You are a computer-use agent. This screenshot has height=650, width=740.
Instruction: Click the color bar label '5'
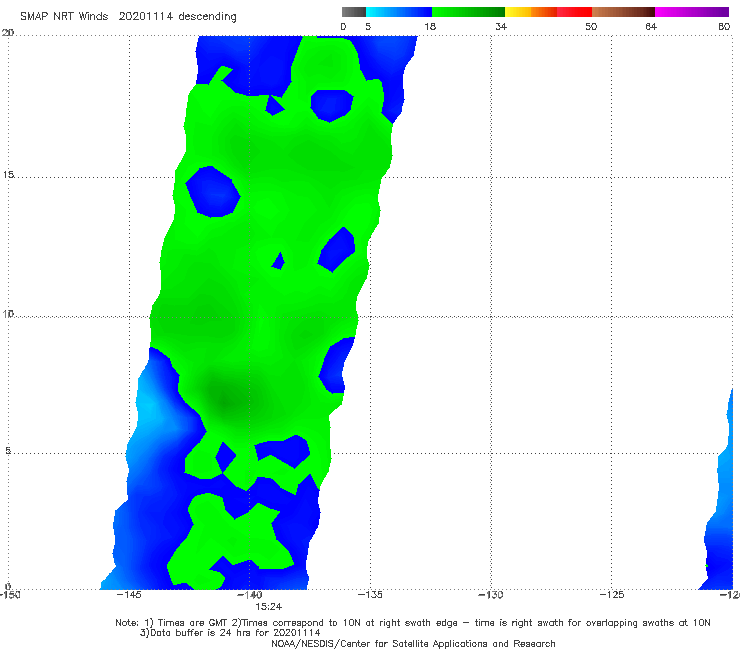tap(368, 26)
